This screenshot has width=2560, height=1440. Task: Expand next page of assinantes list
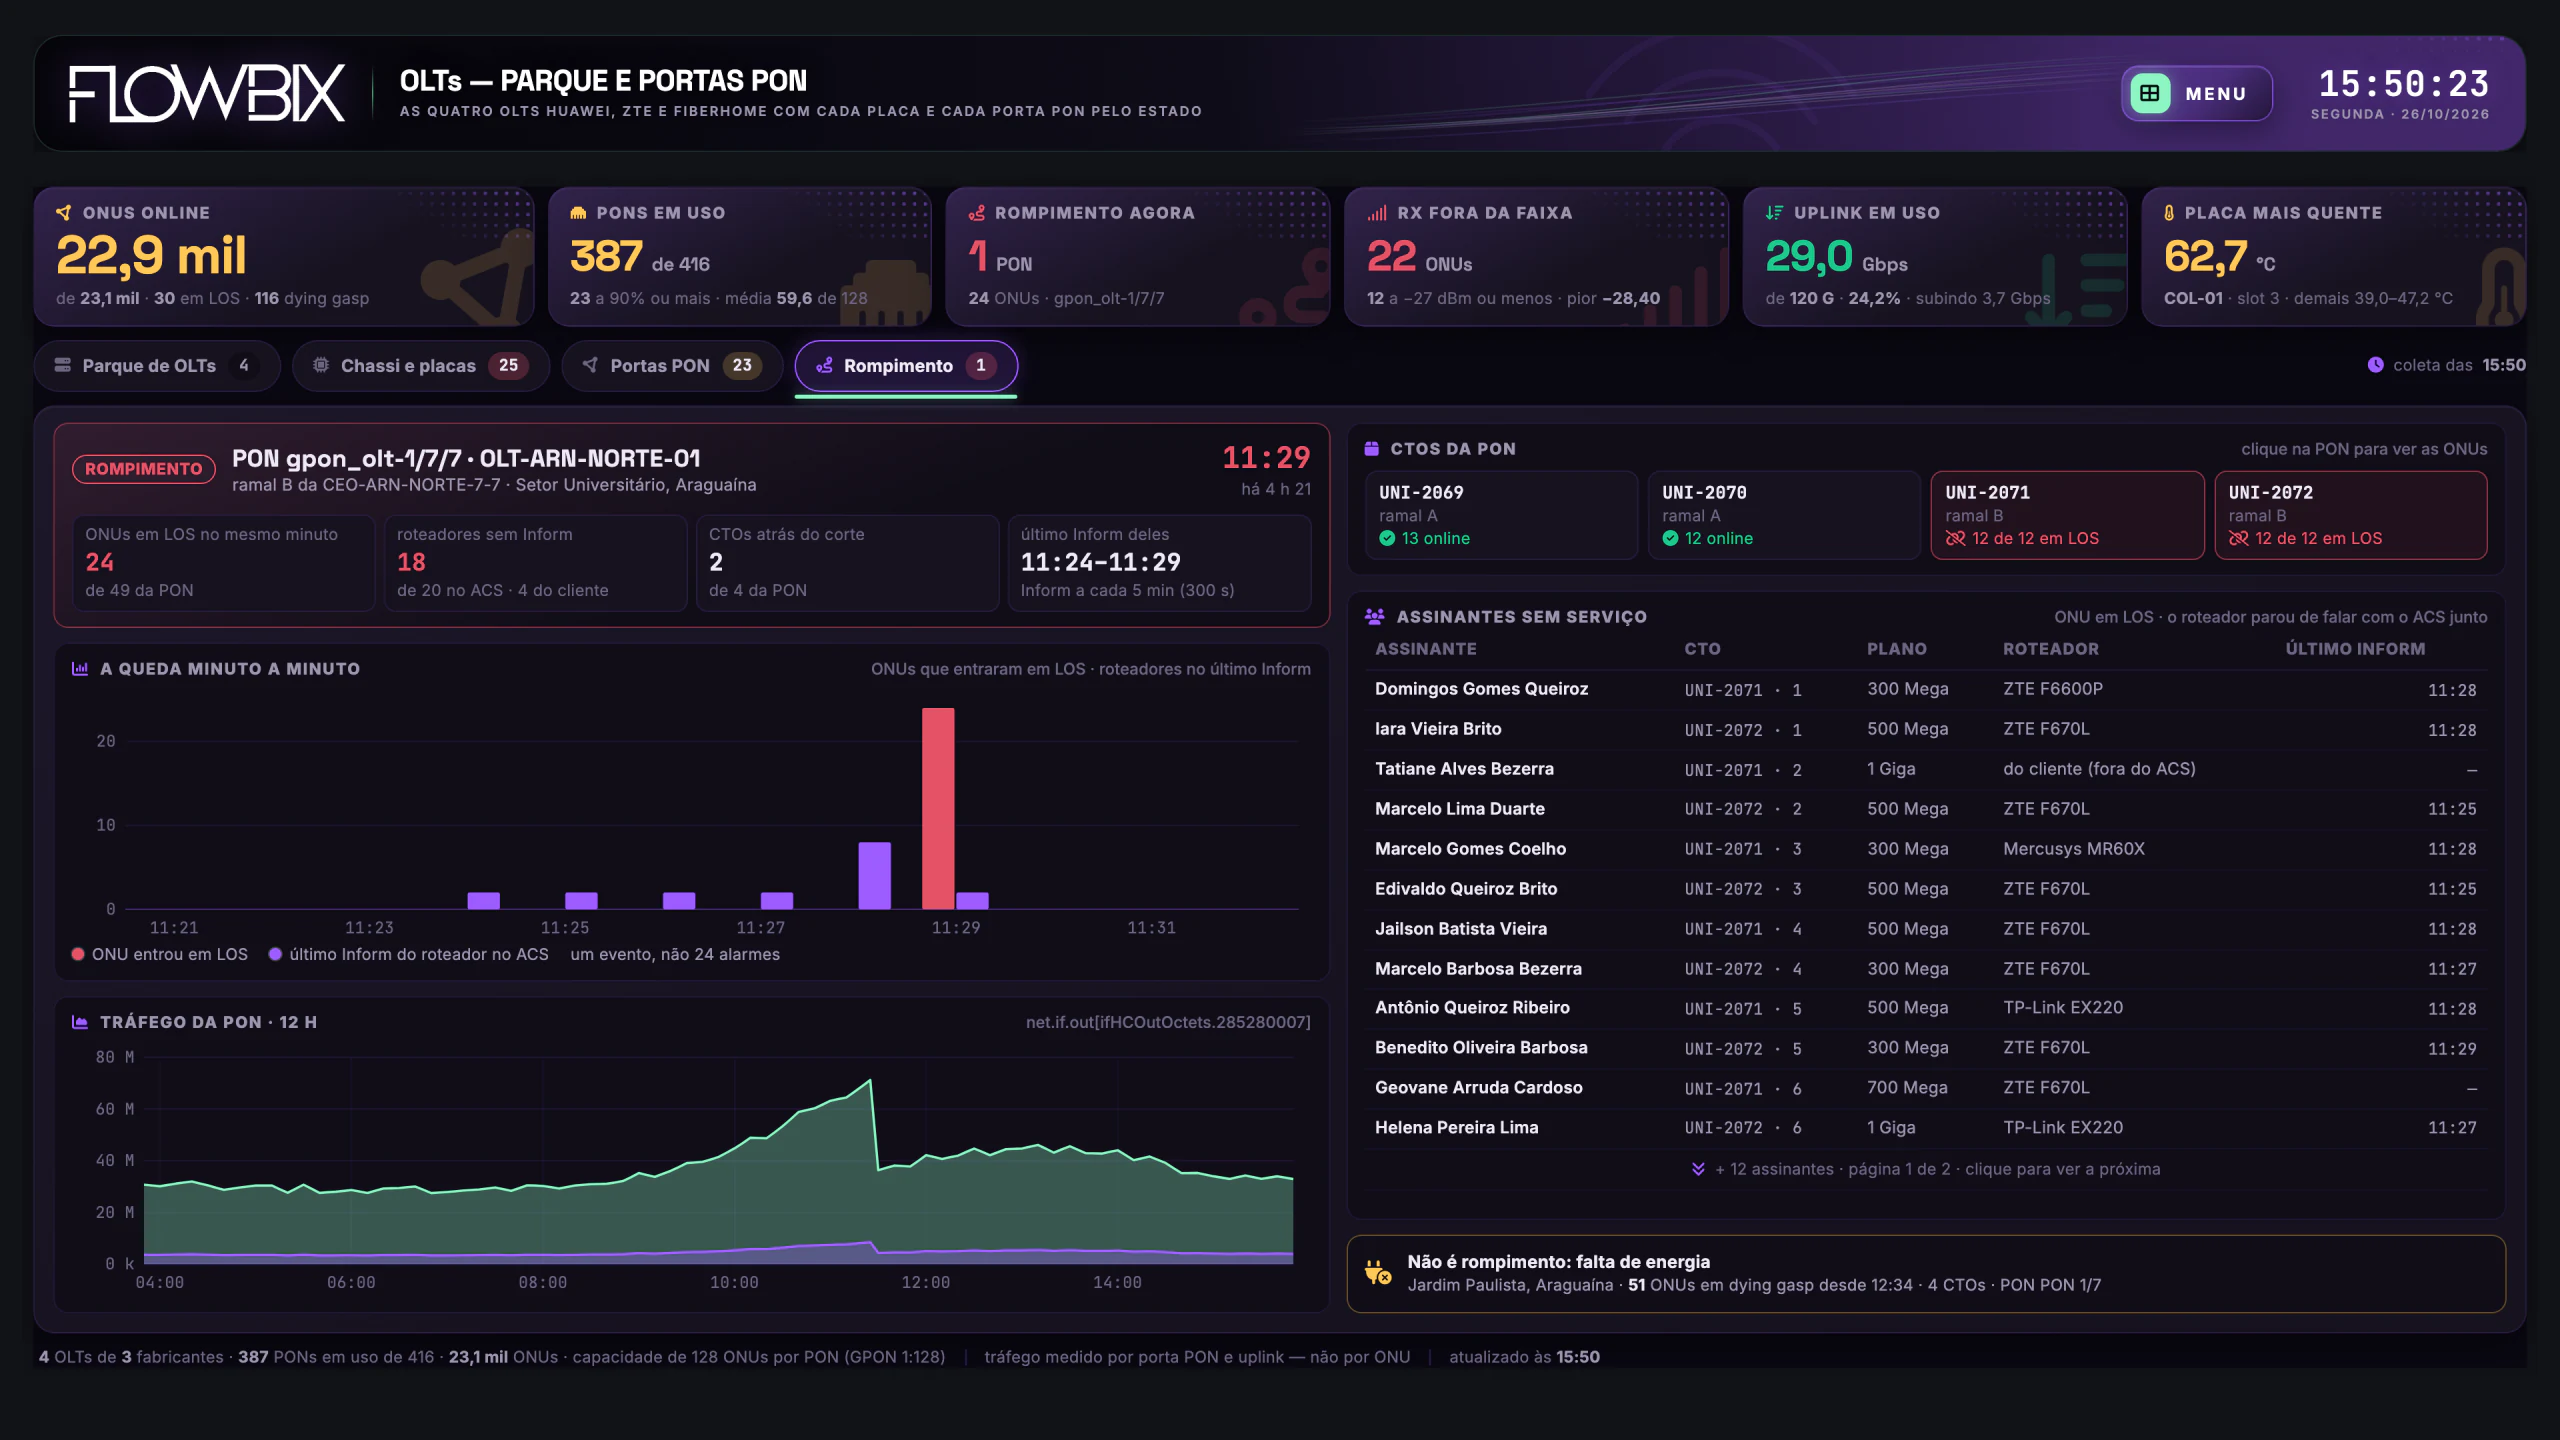[1926, 1169]
